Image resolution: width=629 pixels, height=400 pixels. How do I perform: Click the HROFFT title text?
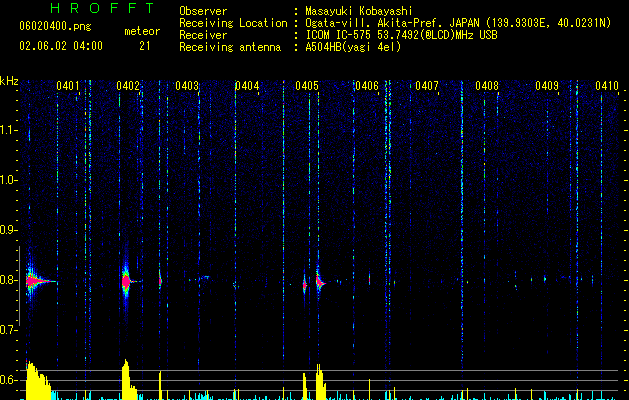tap(103, 8)
